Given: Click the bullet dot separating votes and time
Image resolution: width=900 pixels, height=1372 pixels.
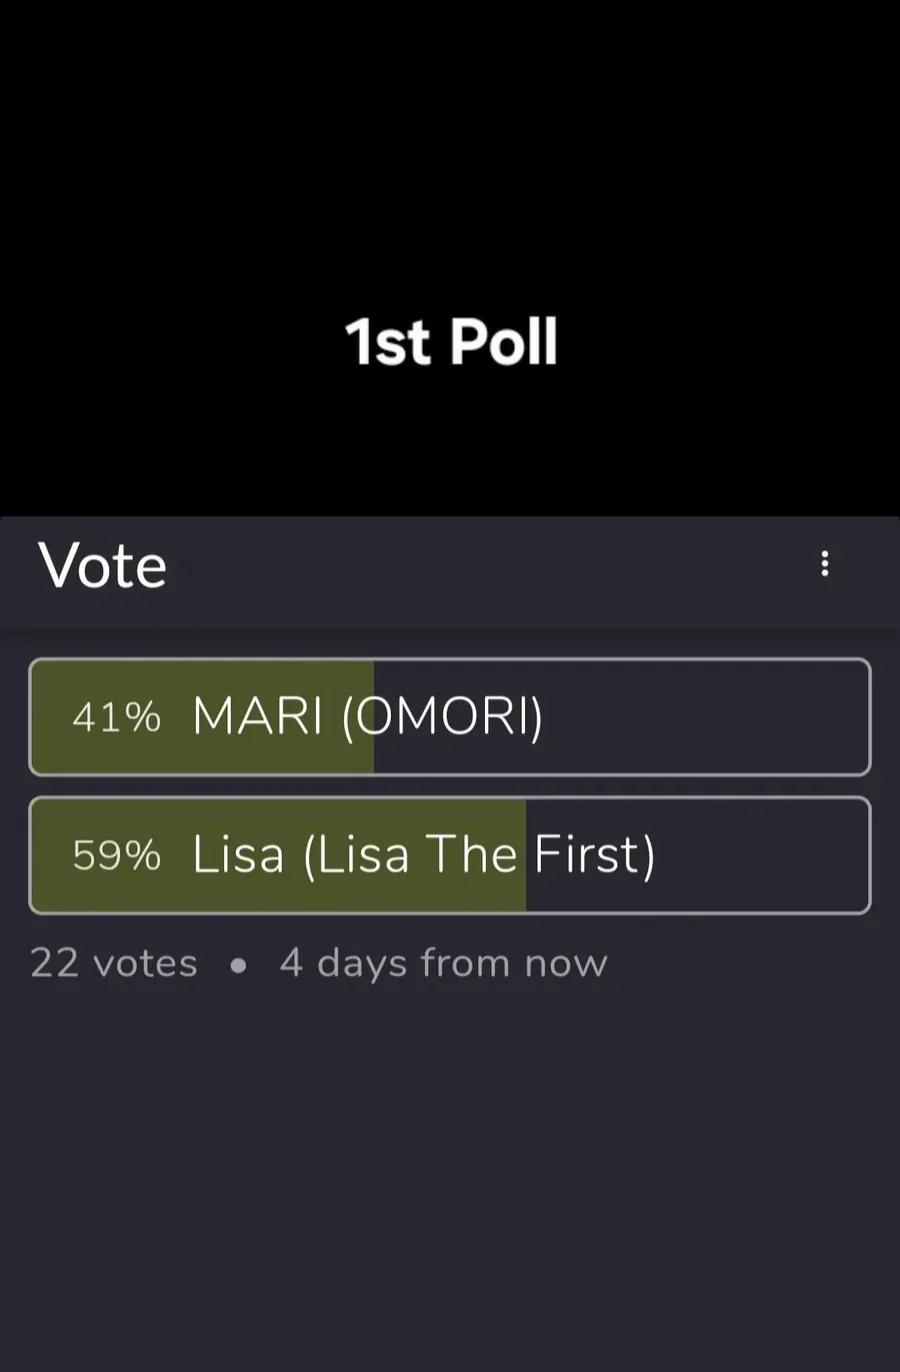Looking at the screenshot, I should 238,966.
